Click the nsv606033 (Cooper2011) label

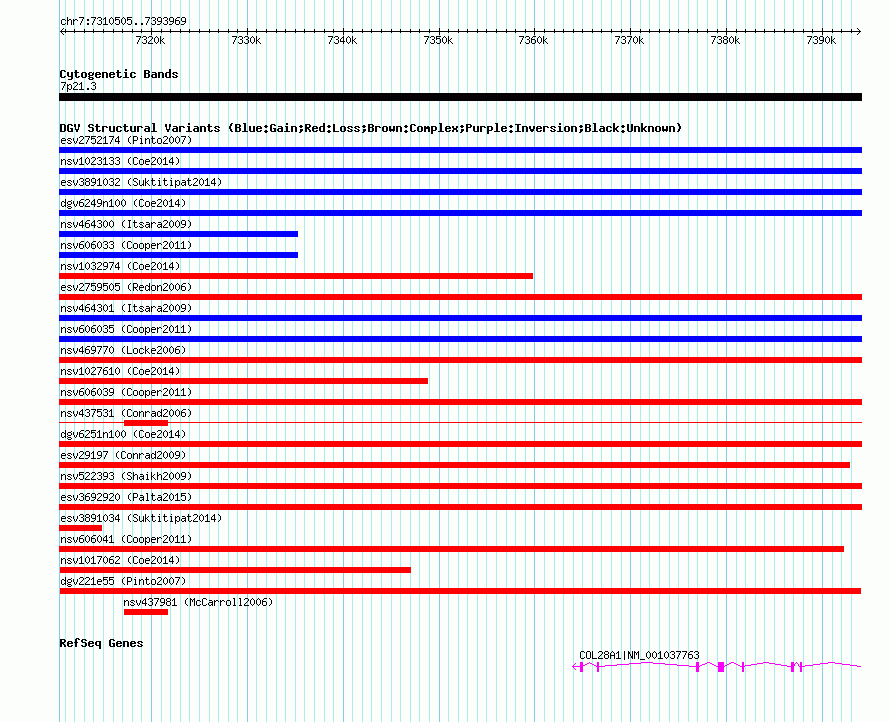[x=126, y=245]
